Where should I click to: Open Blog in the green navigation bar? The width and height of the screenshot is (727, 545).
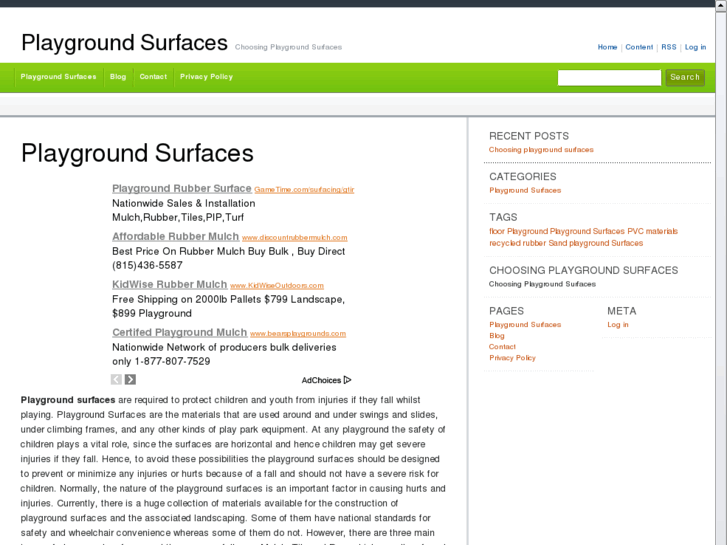pyautogui.click(x=118, y=77)
